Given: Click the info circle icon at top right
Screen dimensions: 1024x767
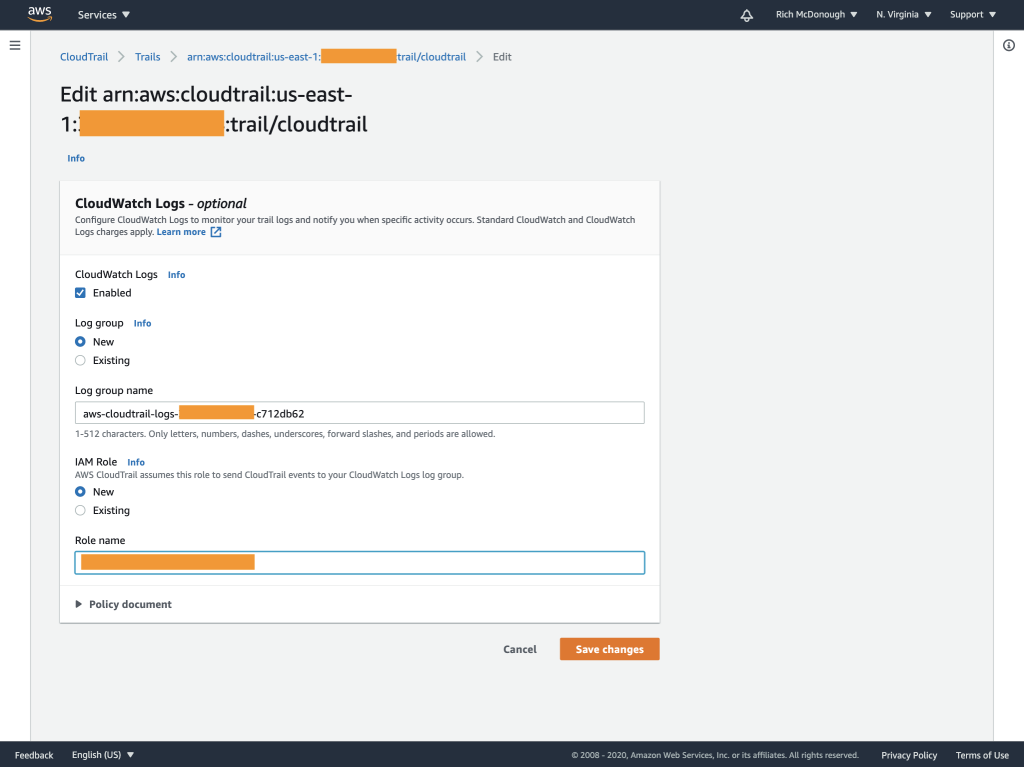Looking at the screenshot, I should pos(1009,44).
